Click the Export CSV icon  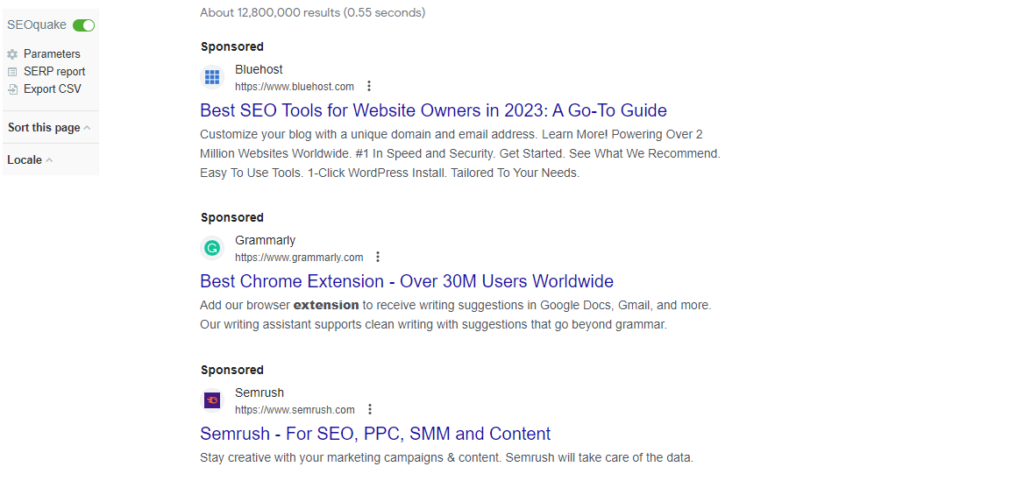click(12, 89)
